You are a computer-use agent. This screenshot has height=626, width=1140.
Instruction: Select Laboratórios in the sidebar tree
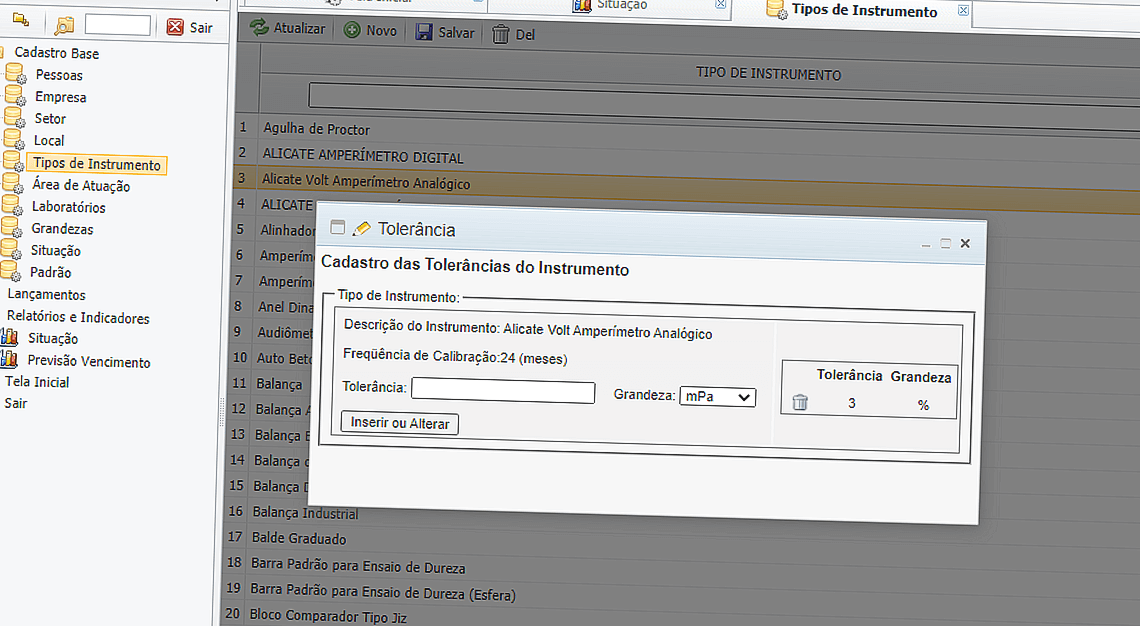coord(68,207)
